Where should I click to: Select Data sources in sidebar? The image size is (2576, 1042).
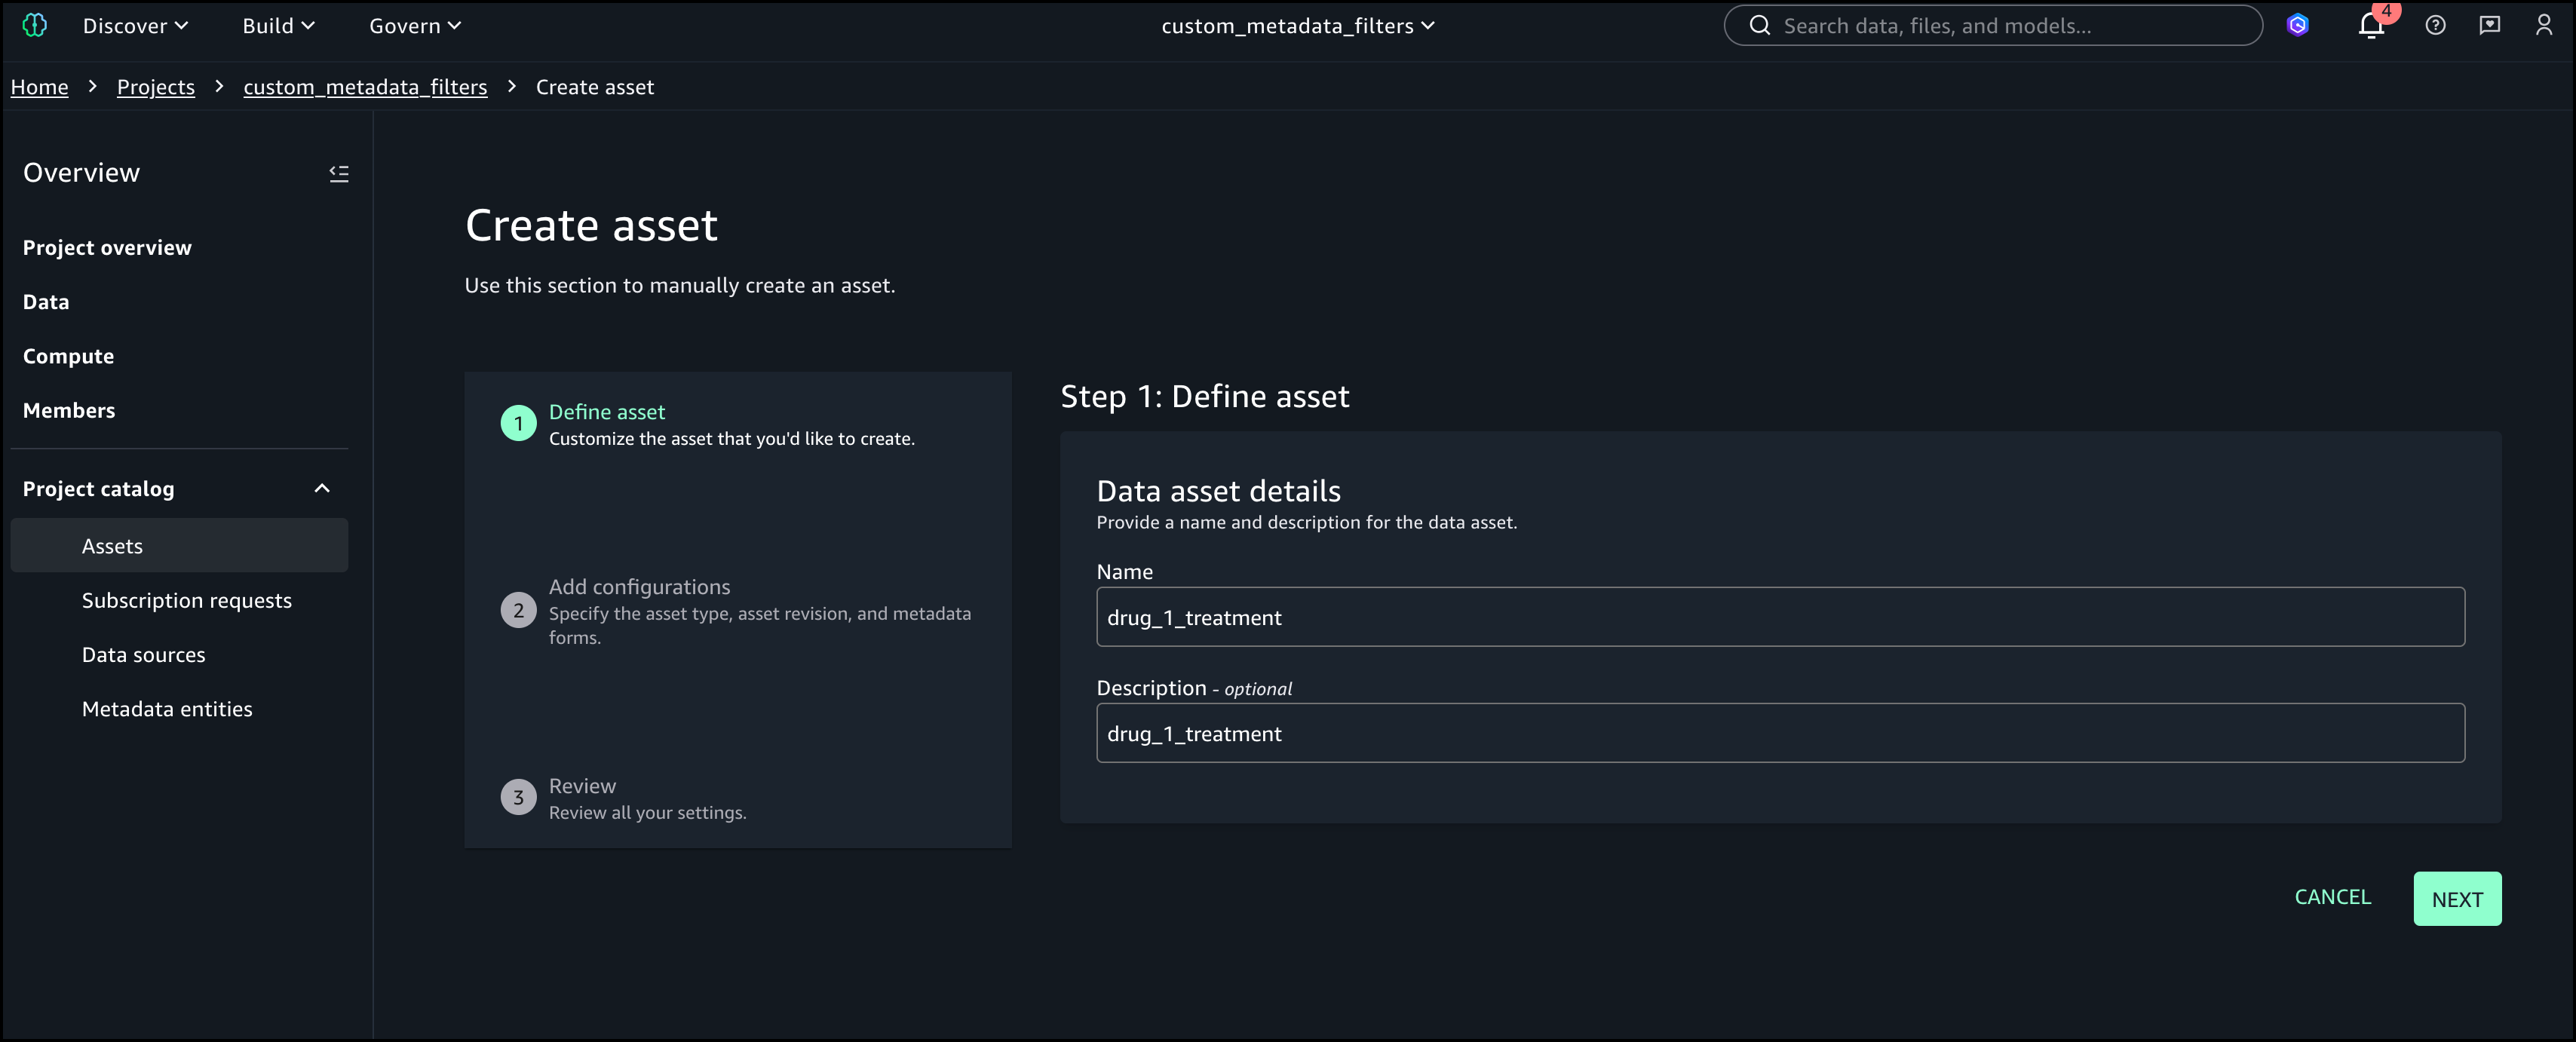pyautogui.click(x=144, y=655)
